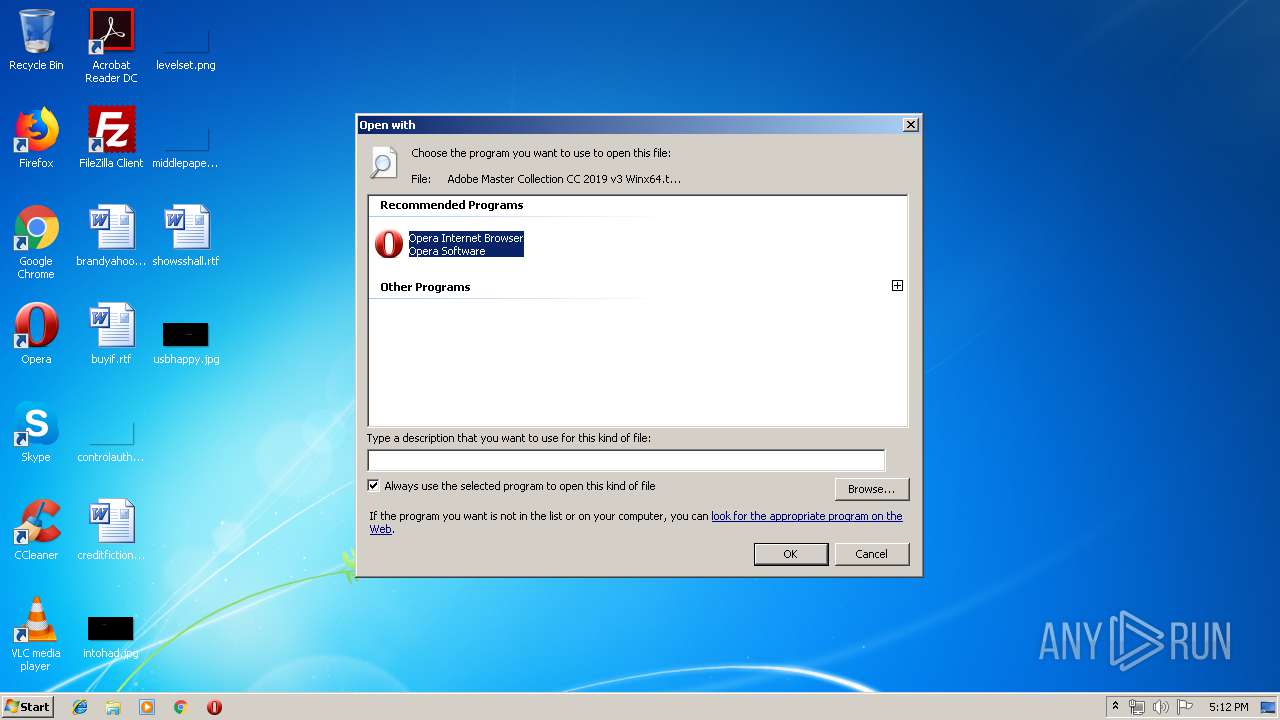The image size is (1280, 720).
Task: Select Opera Internet Browser in the program list
Action: click(449, 244)
